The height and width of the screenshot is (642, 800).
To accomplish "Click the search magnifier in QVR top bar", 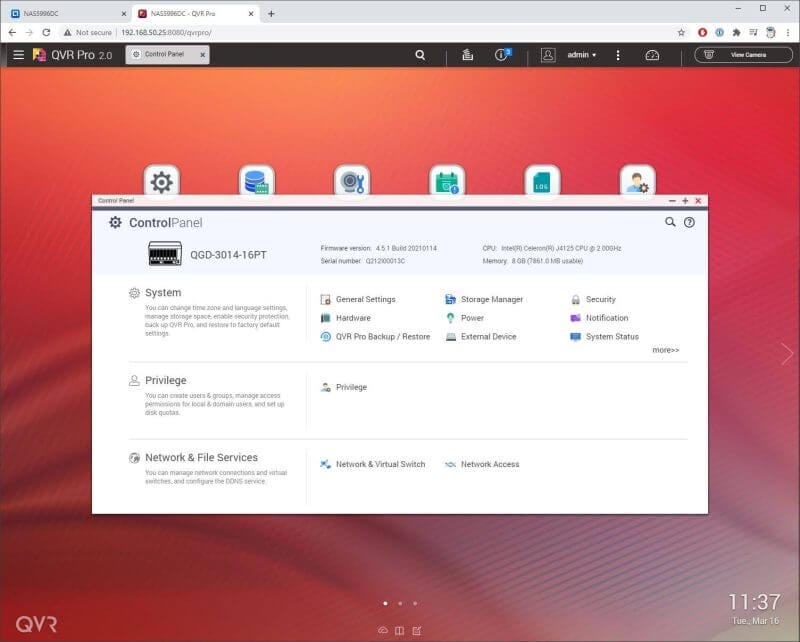I will [420, 55].
